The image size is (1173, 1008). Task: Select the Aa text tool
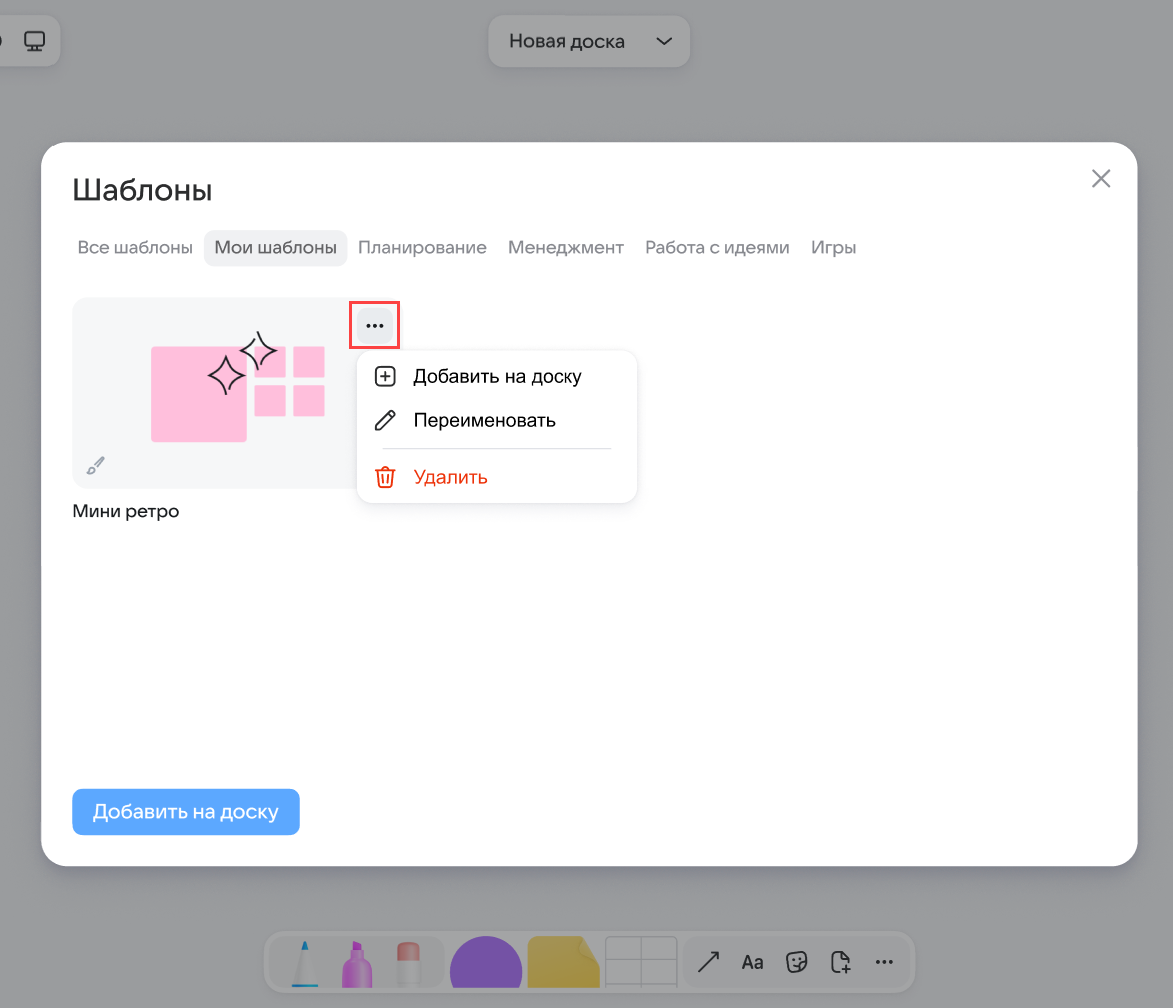[752, 962]
